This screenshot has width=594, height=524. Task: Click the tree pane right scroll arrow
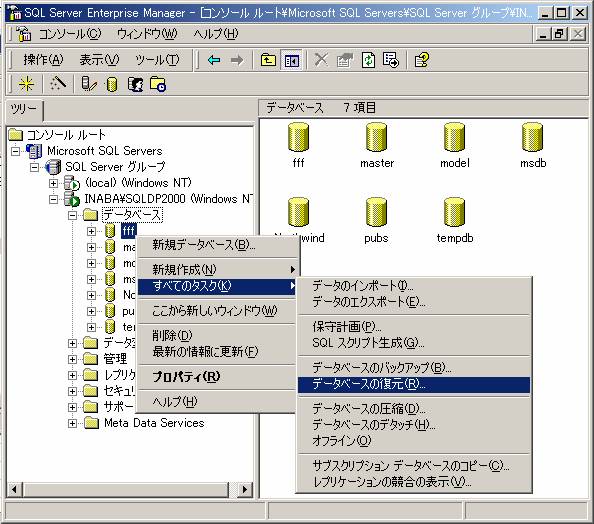point(245,490)
